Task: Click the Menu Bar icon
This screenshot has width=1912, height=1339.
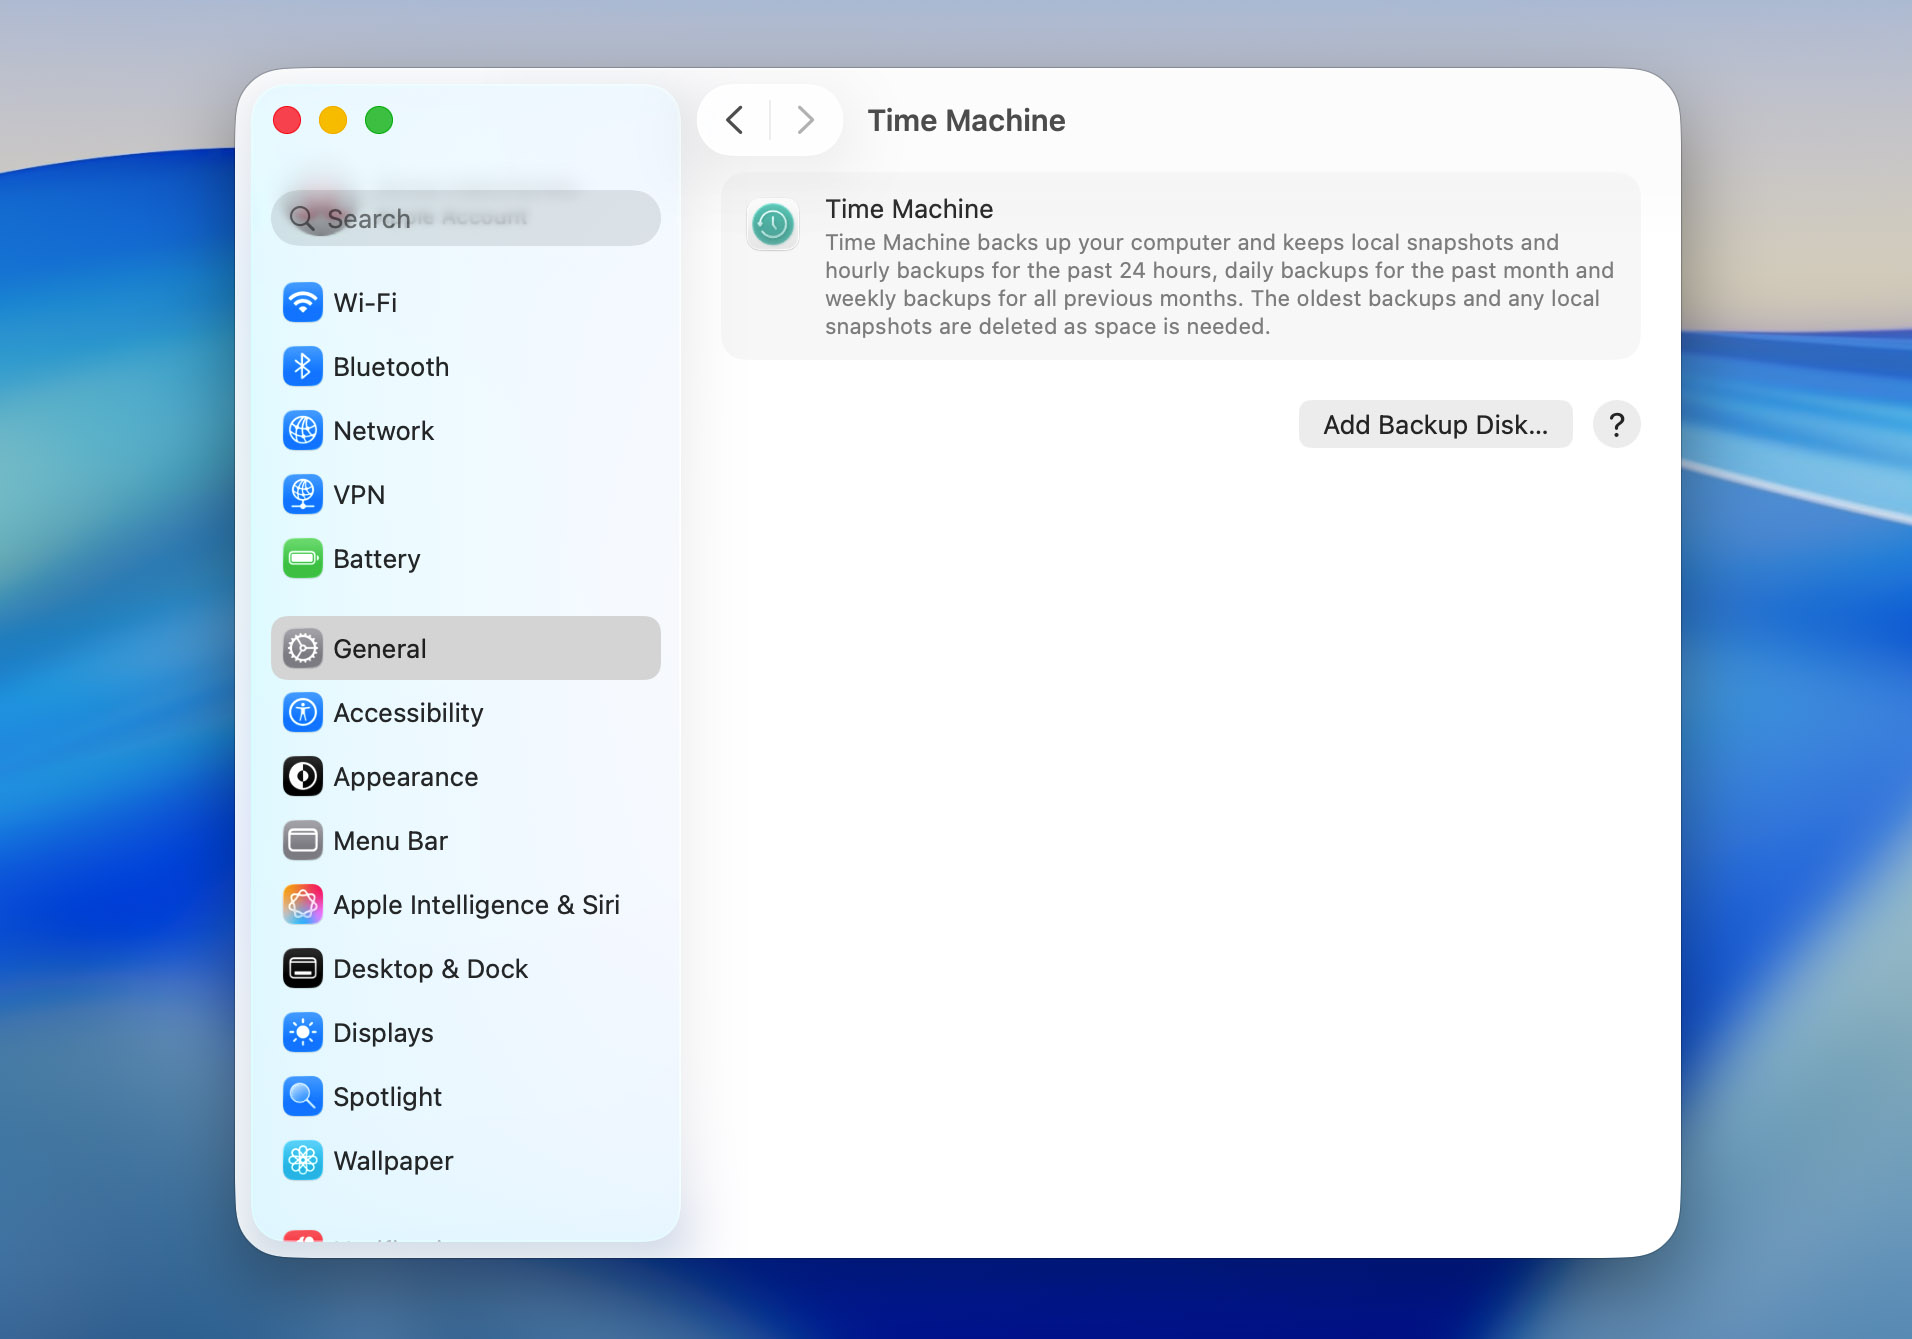Action: coord(303,840)
